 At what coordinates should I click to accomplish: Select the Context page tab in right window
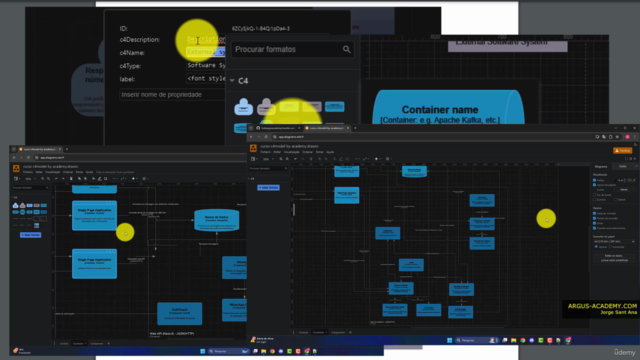click(303, 332)
